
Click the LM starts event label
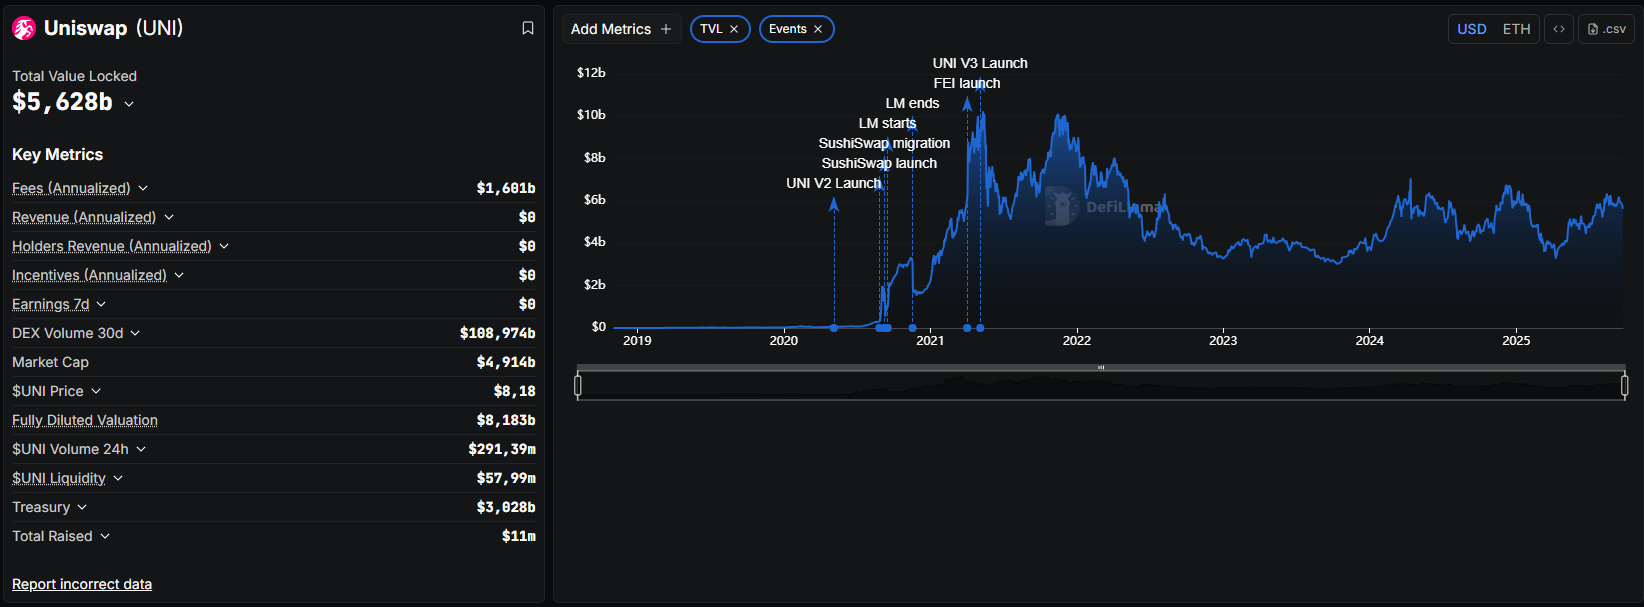tap(887, 123)
